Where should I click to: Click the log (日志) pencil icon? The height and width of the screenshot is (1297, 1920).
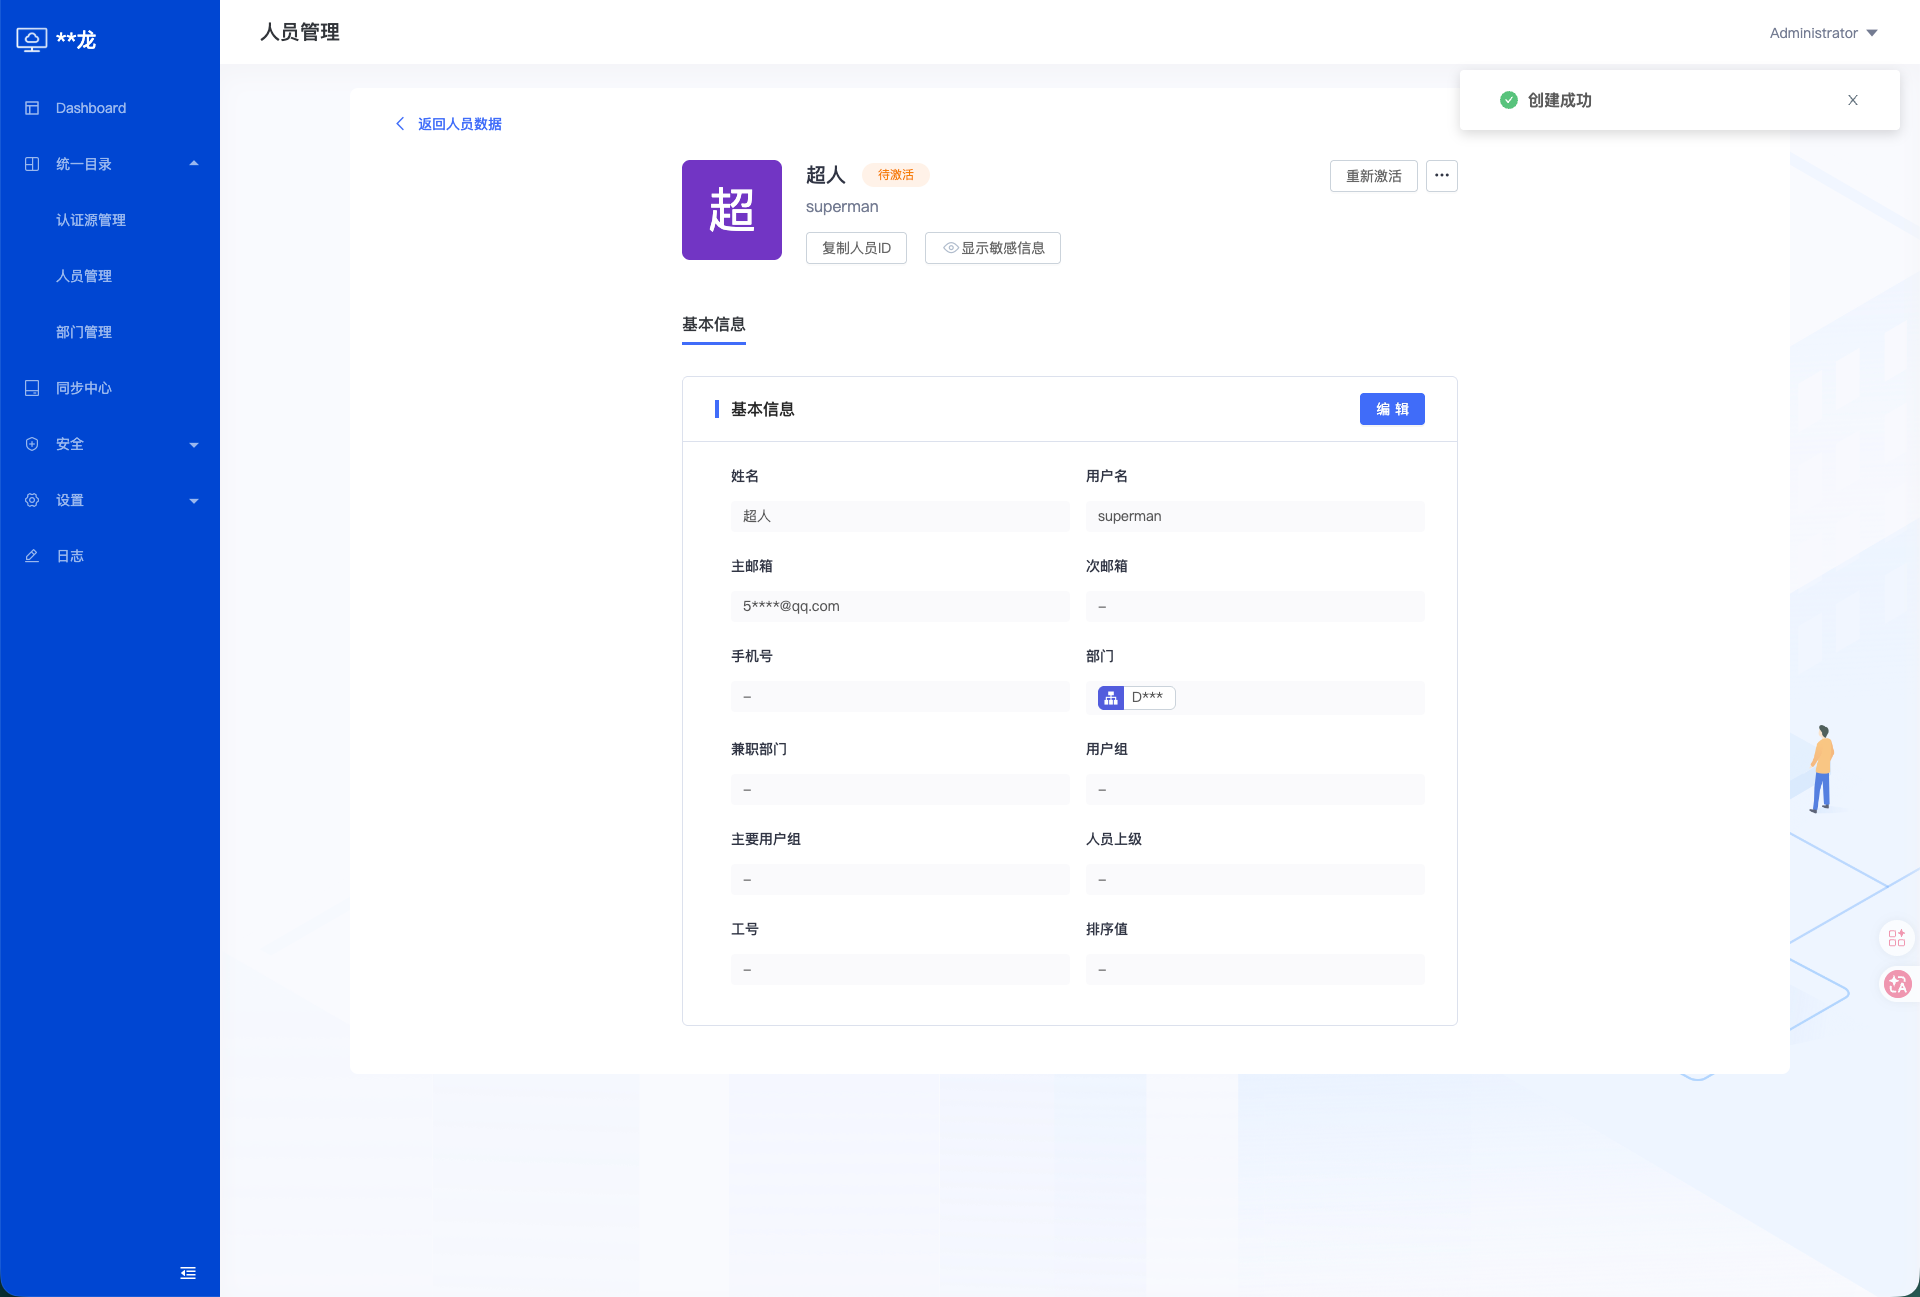click(x=32, y=556)
